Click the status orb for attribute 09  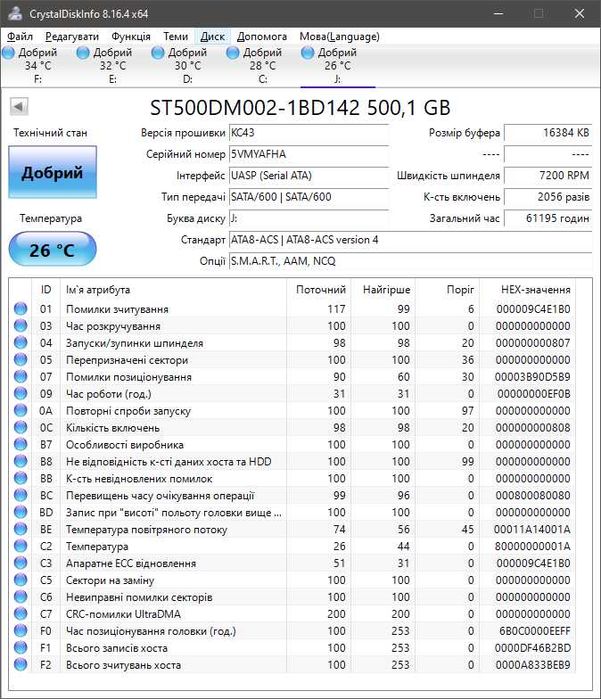(x=21, y=393)
